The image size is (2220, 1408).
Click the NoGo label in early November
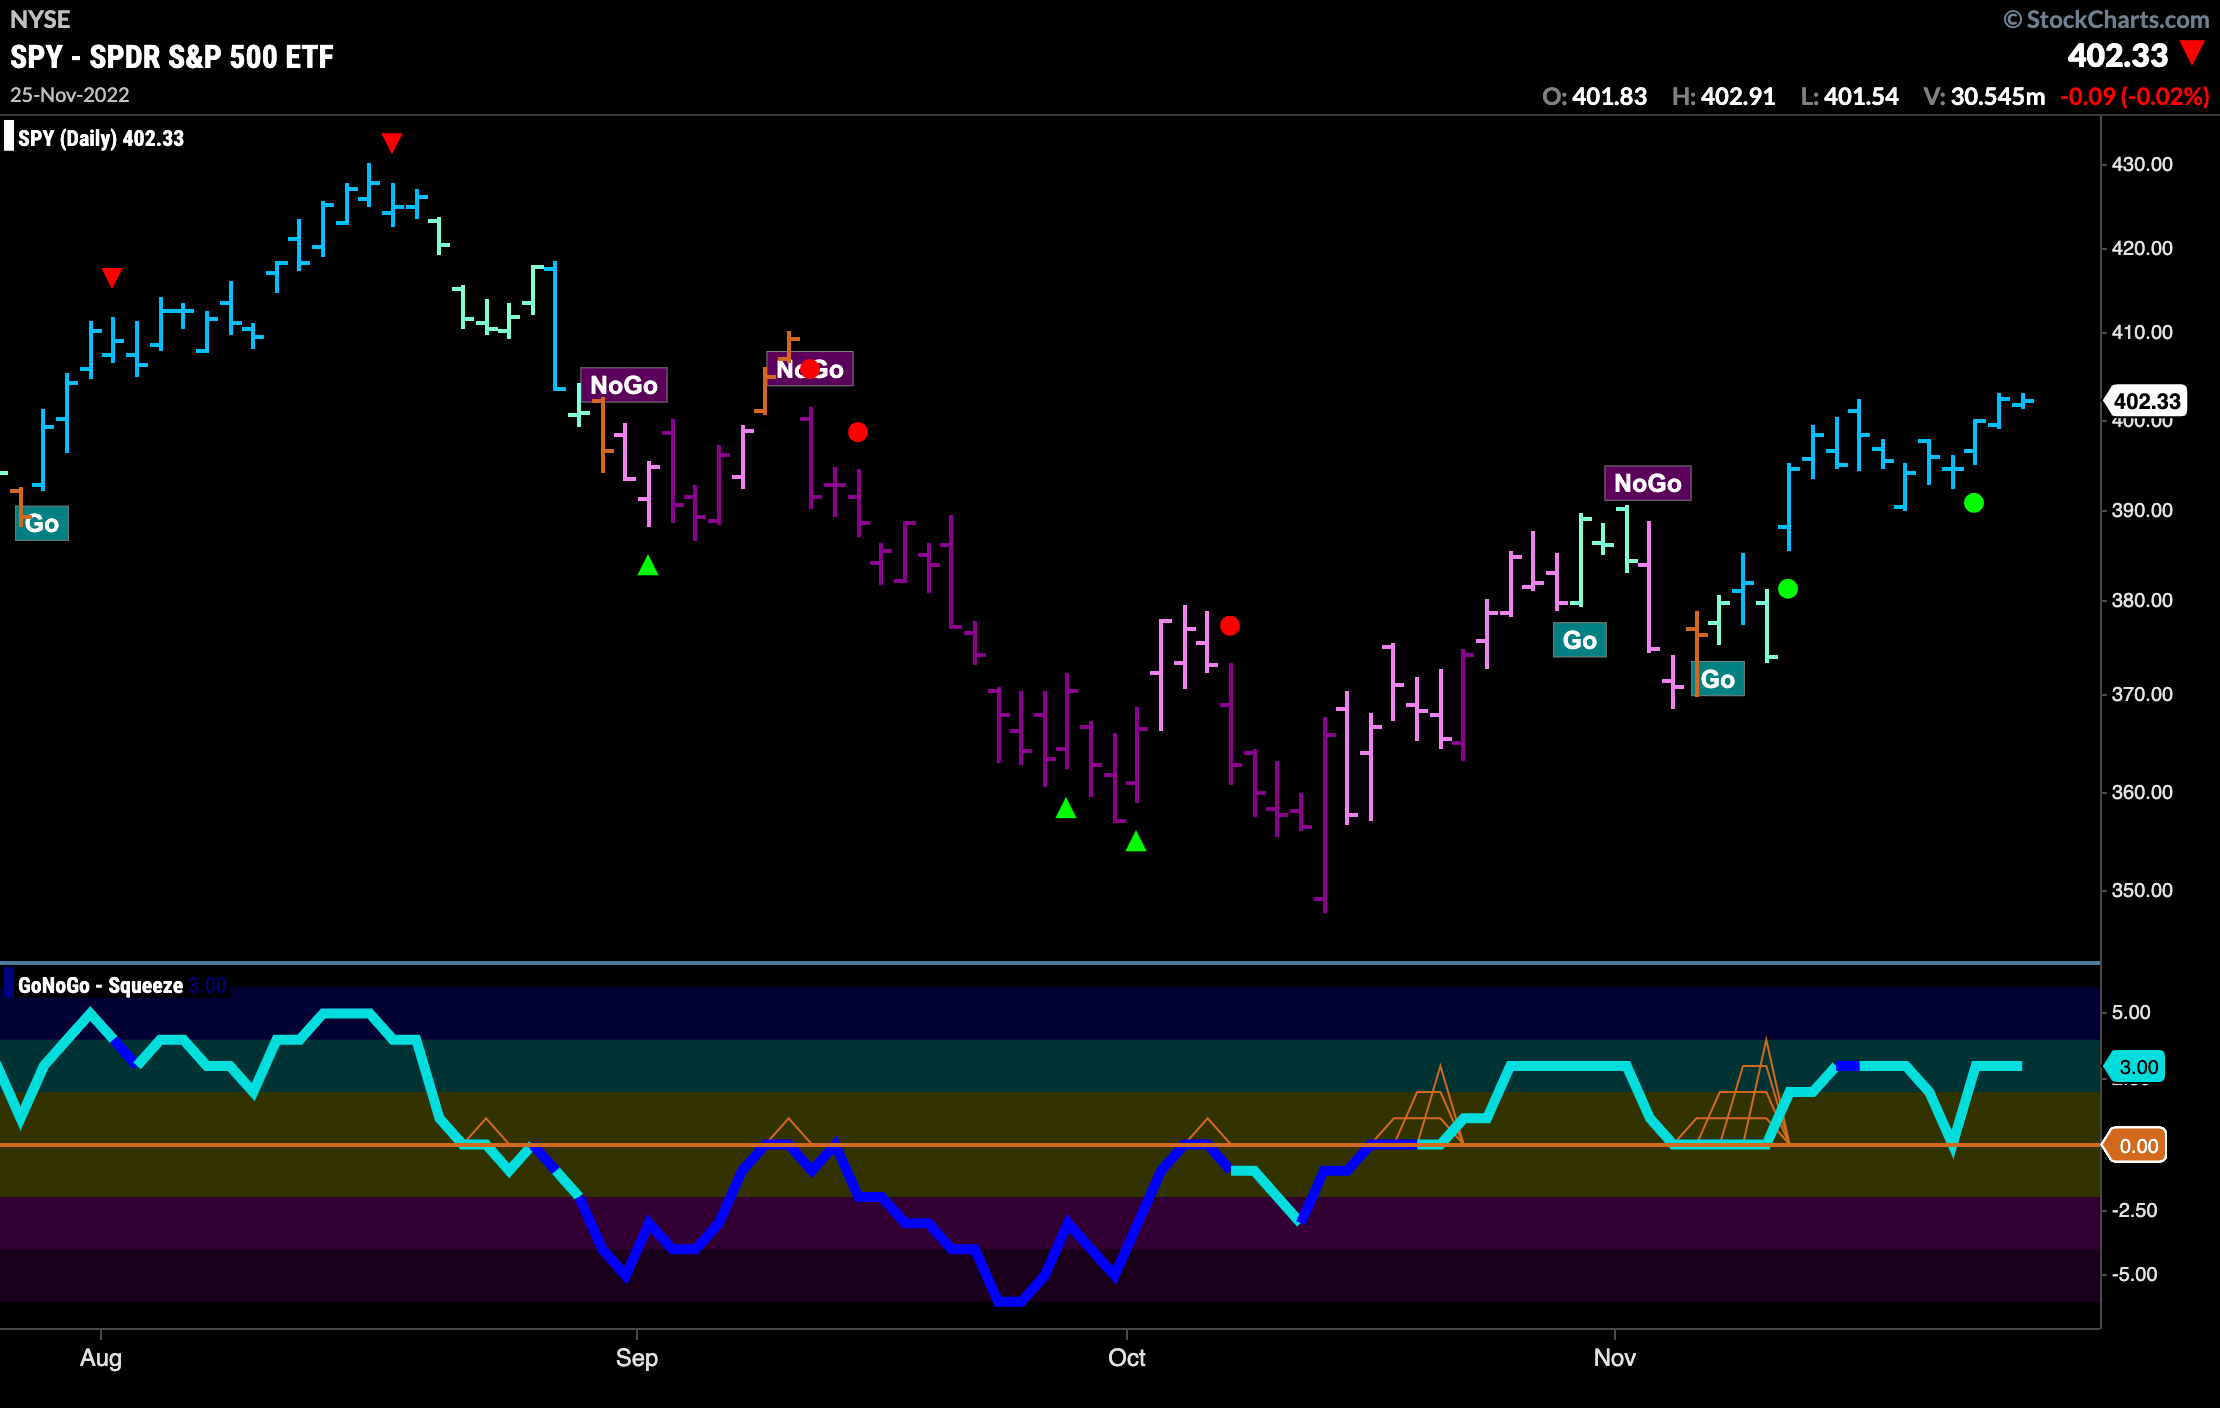(x=1648, y=483)
